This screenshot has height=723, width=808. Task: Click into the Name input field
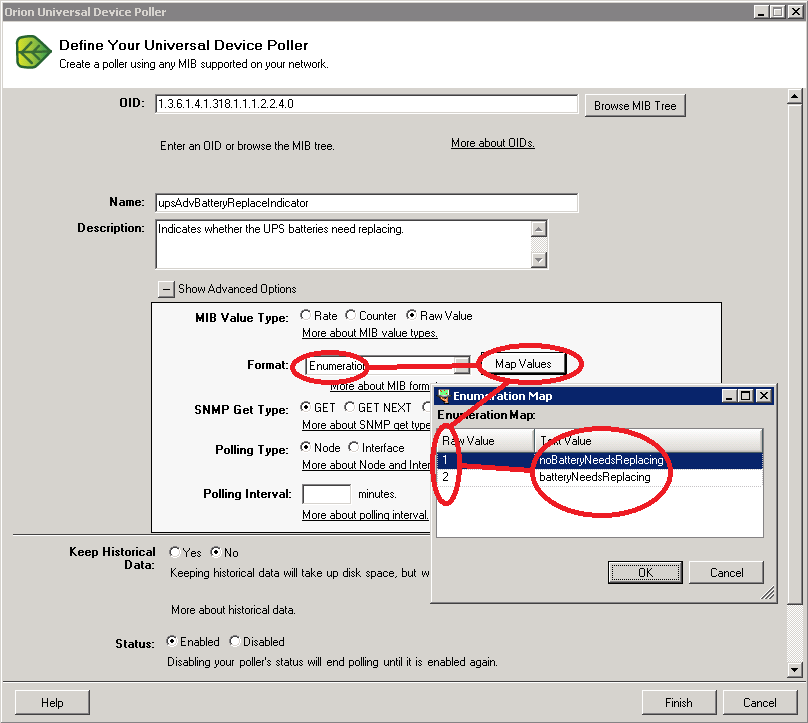pyautogui.click(x=366, y=203)
